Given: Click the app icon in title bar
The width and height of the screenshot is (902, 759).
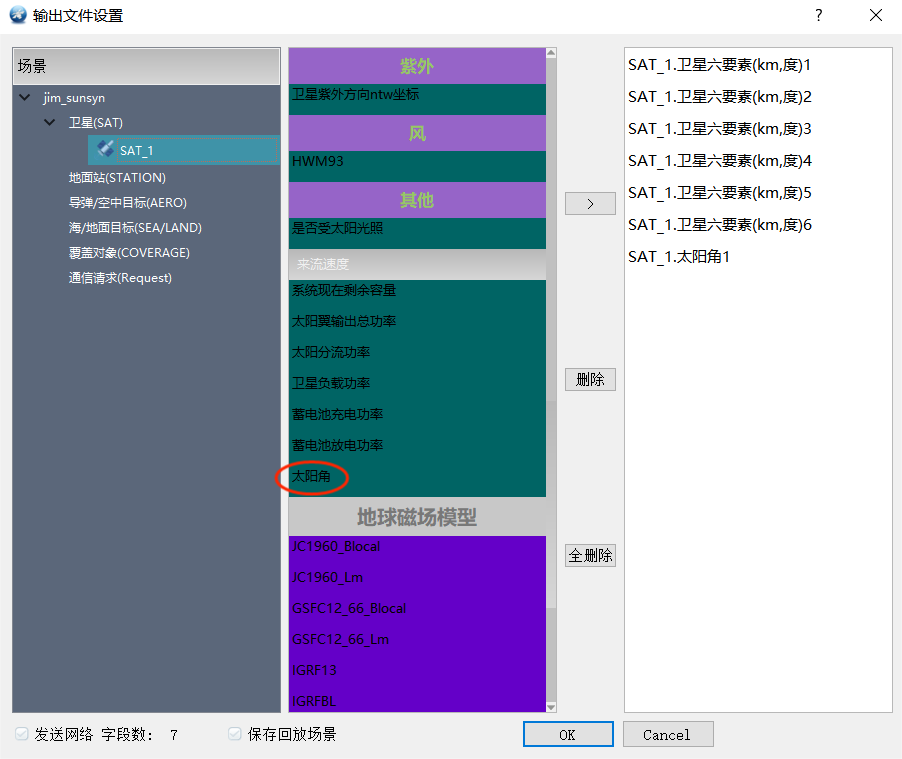Looking at the screenshot, I should [x=17, y=15].
